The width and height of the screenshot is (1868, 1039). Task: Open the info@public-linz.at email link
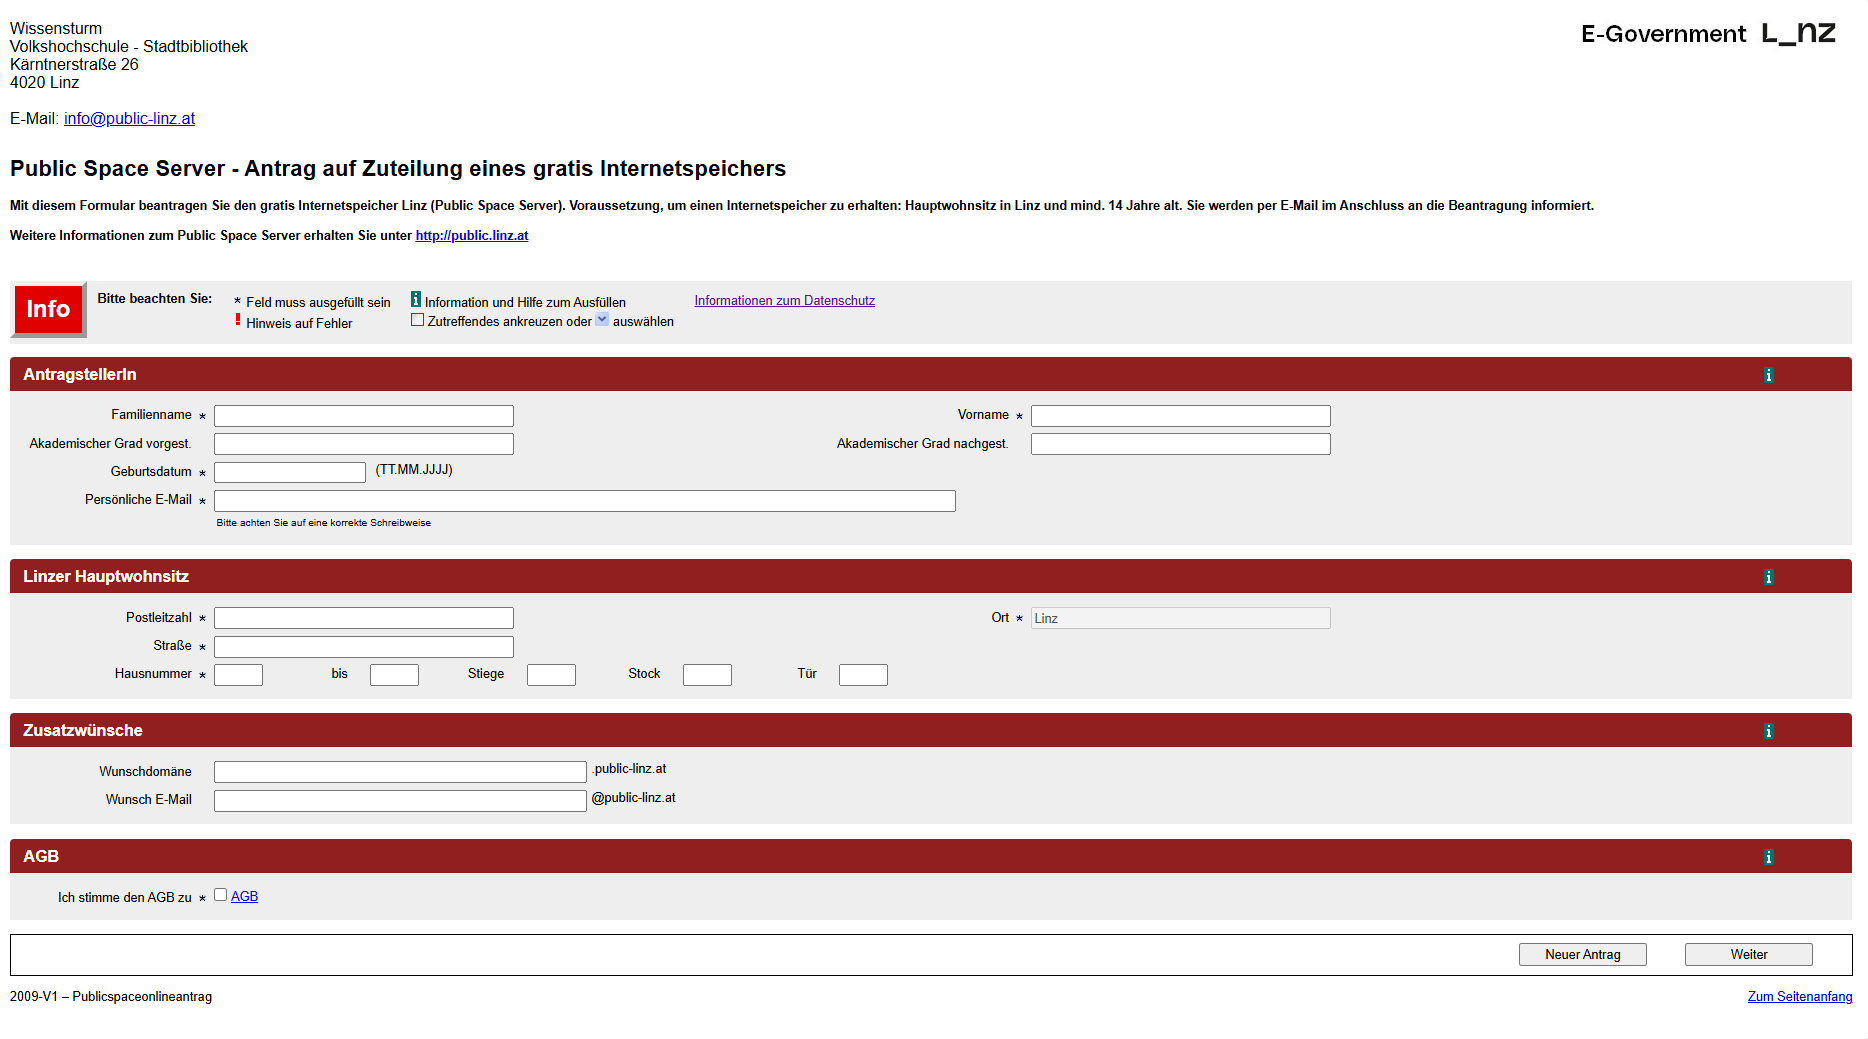coord(129,118)
